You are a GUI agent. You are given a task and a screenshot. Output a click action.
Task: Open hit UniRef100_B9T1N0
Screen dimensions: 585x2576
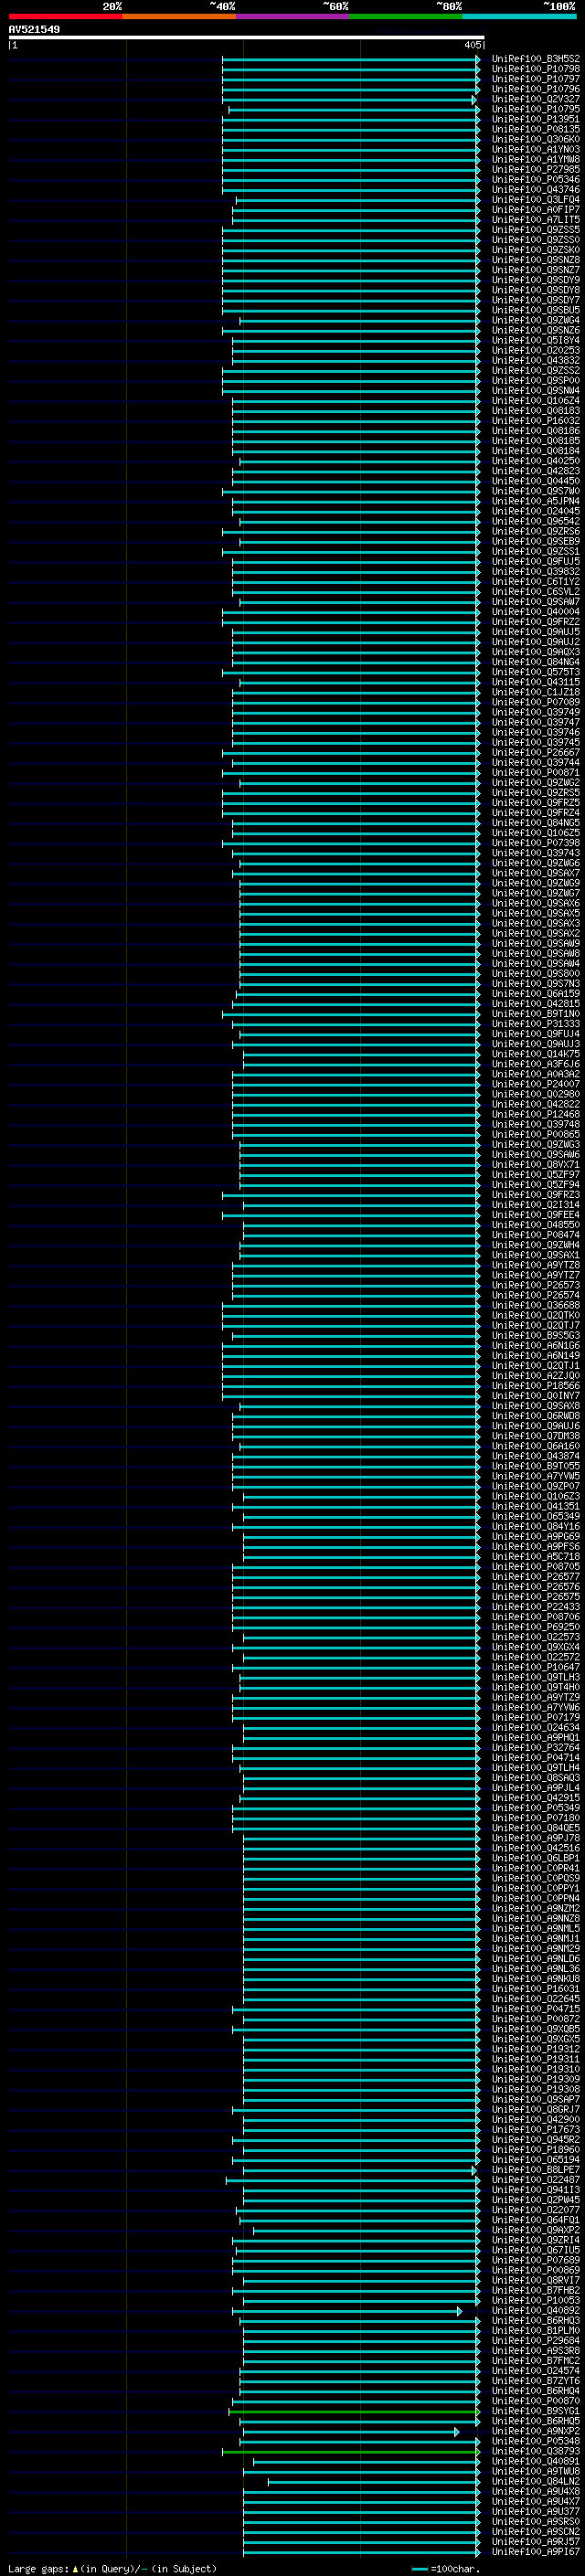tap(536, 1013)
